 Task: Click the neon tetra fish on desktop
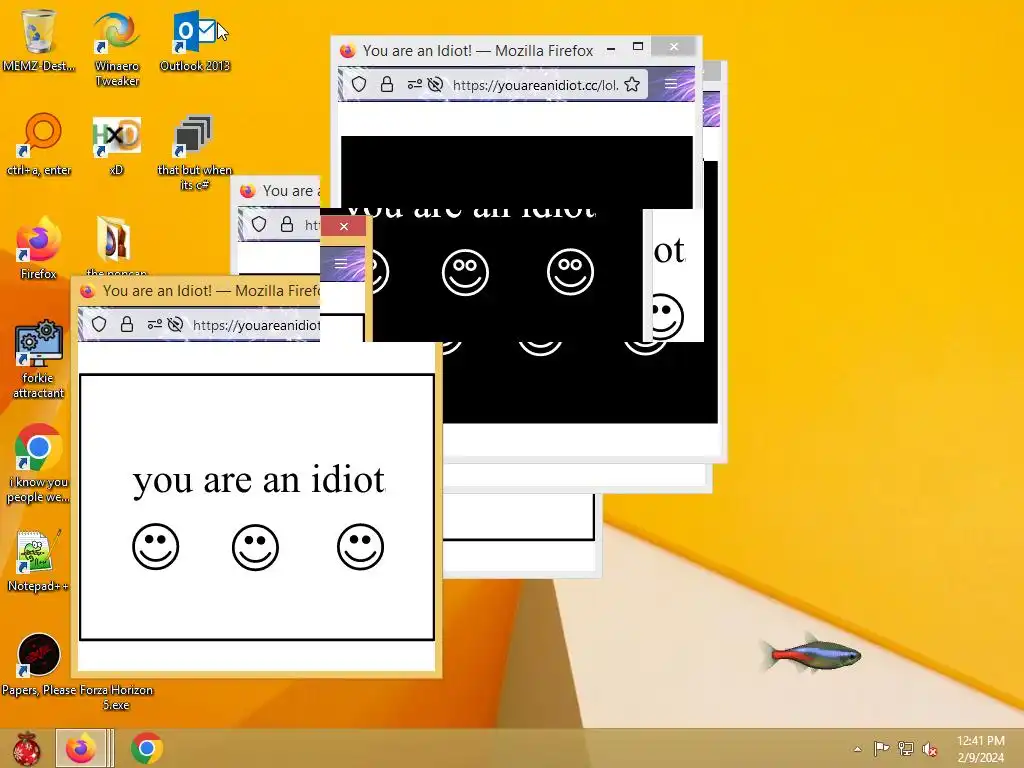pos(810,654)
